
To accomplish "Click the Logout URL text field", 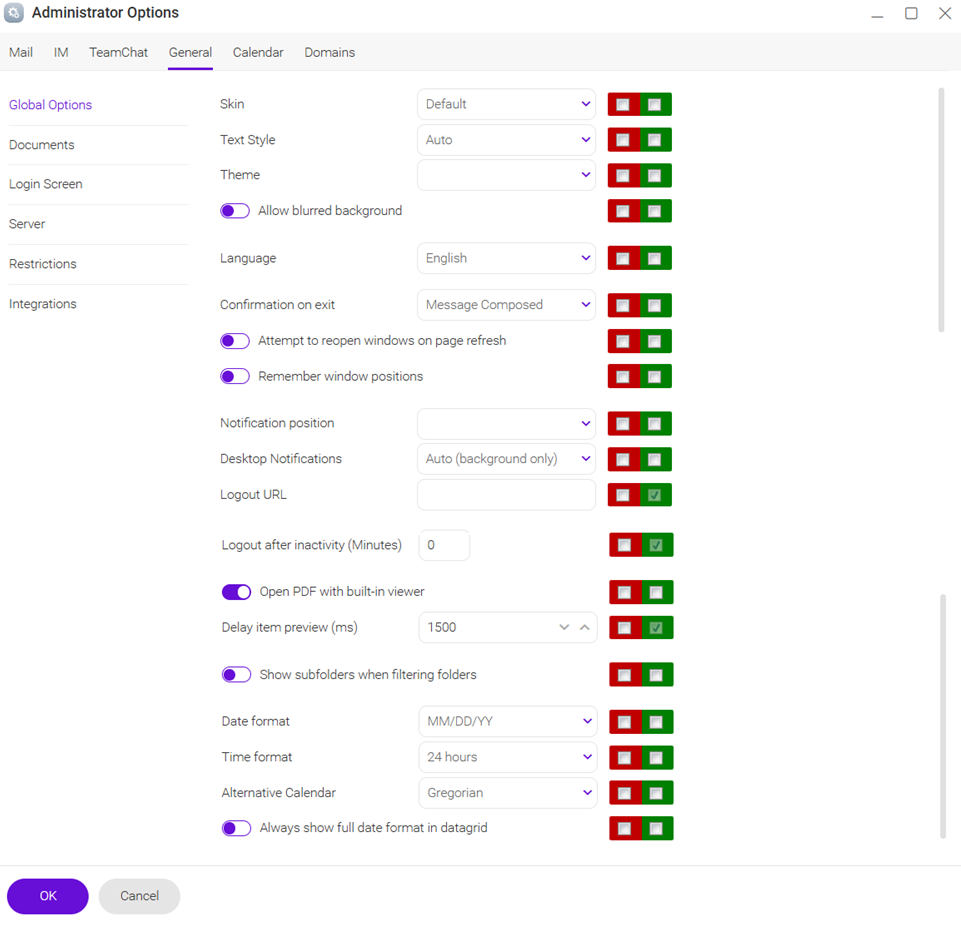I will click(x=506, y=495).
